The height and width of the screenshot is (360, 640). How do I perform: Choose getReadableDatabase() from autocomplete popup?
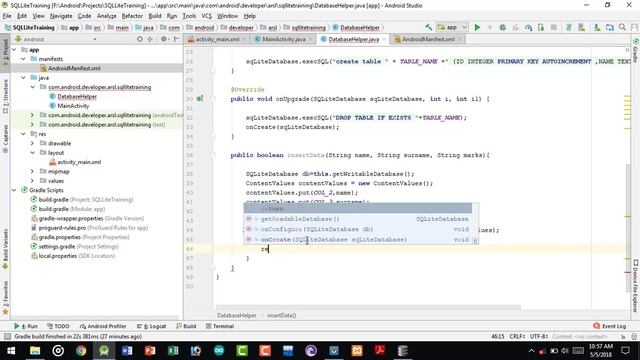[358, 219]
